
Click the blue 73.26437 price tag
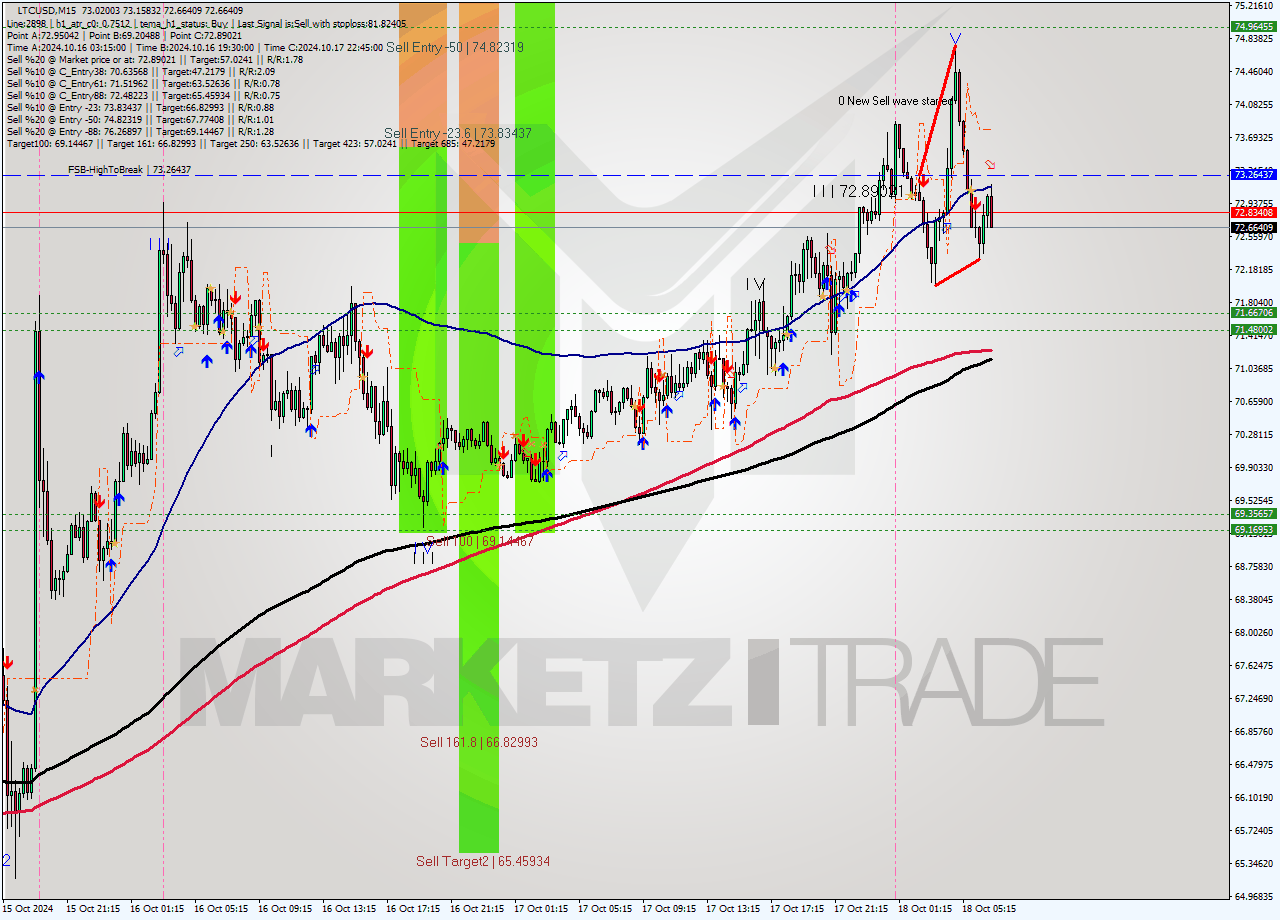[1254, 174]
